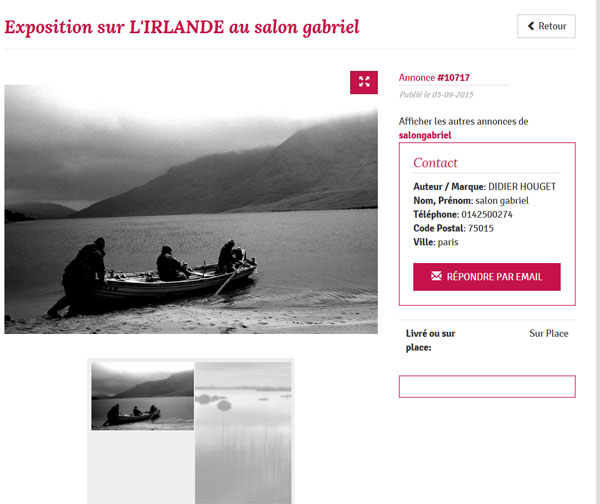Click the publication date 05-09-2015
600x504 pixels.
pyautogui.click(x=453, y=95)
